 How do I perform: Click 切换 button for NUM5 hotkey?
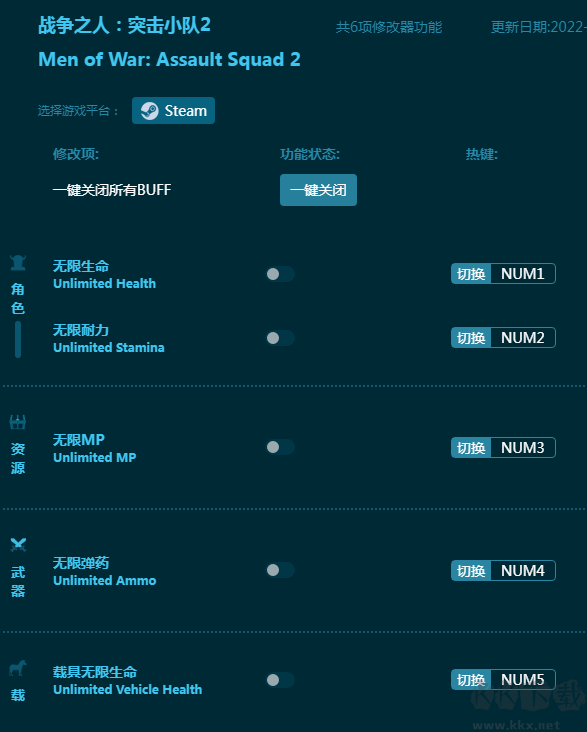click(x=471, y=680)
